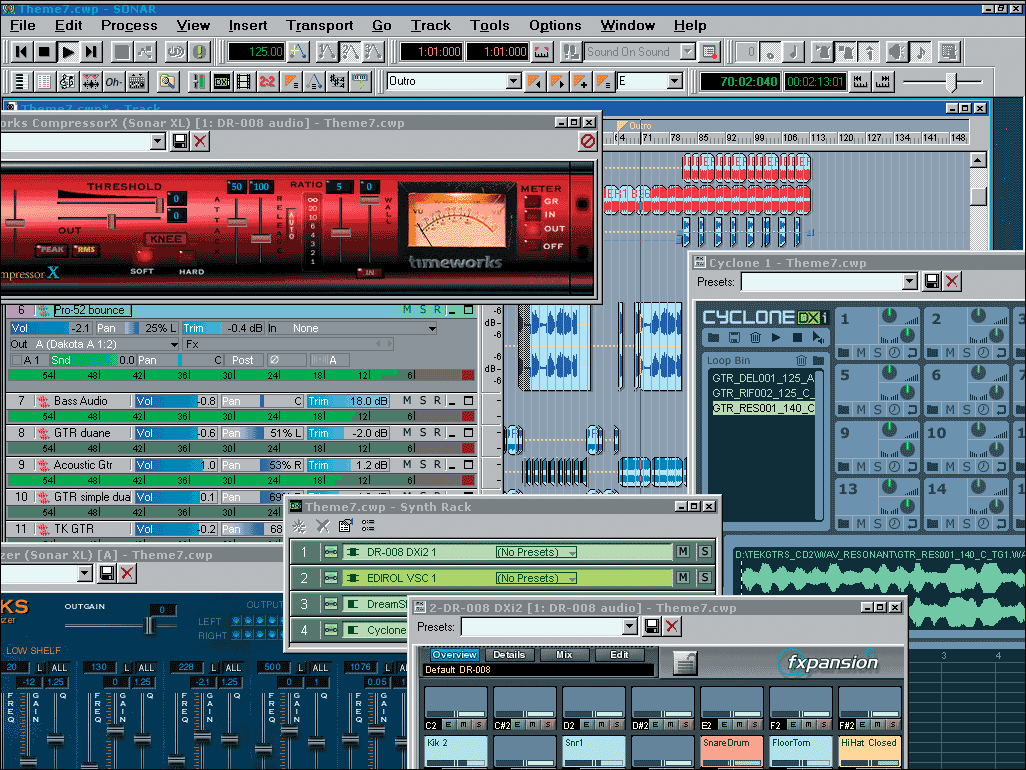Screen dimensions: 1026x770
Task: Open the Lyrics view icon labeled Oh-
Action: (114, 82)
